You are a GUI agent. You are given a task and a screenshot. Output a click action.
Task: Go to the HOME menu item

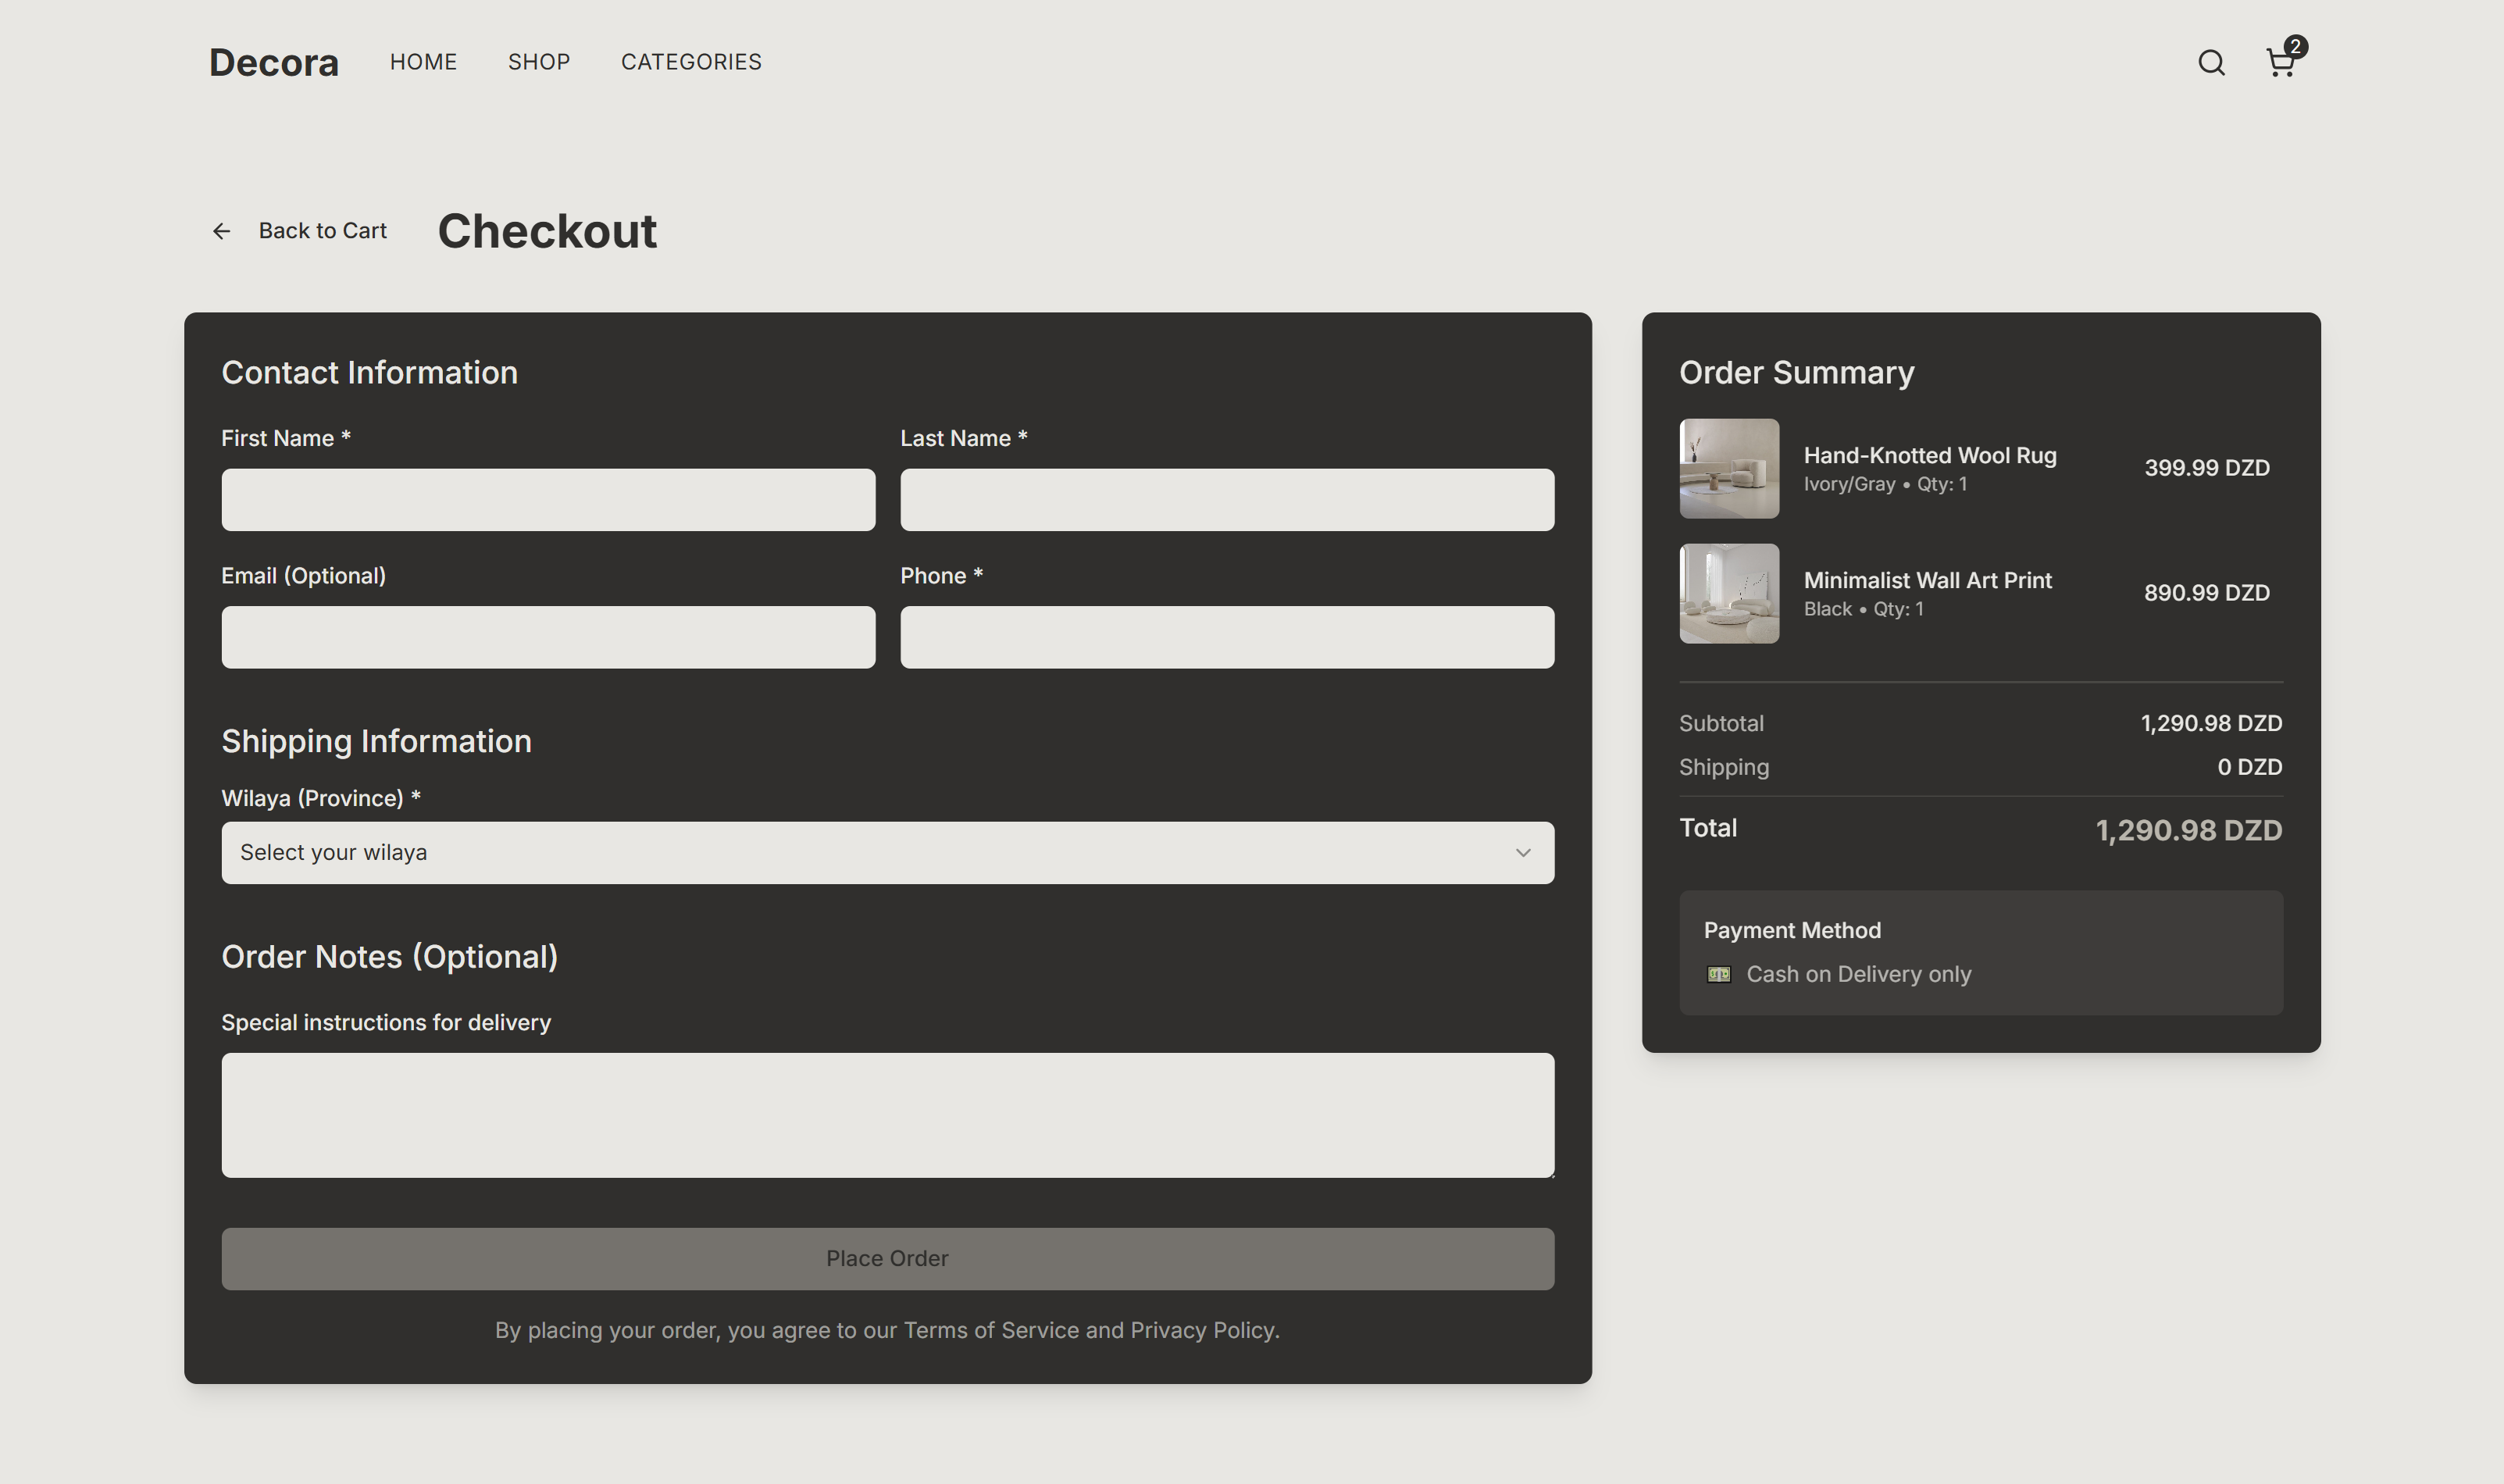(423, 62)
